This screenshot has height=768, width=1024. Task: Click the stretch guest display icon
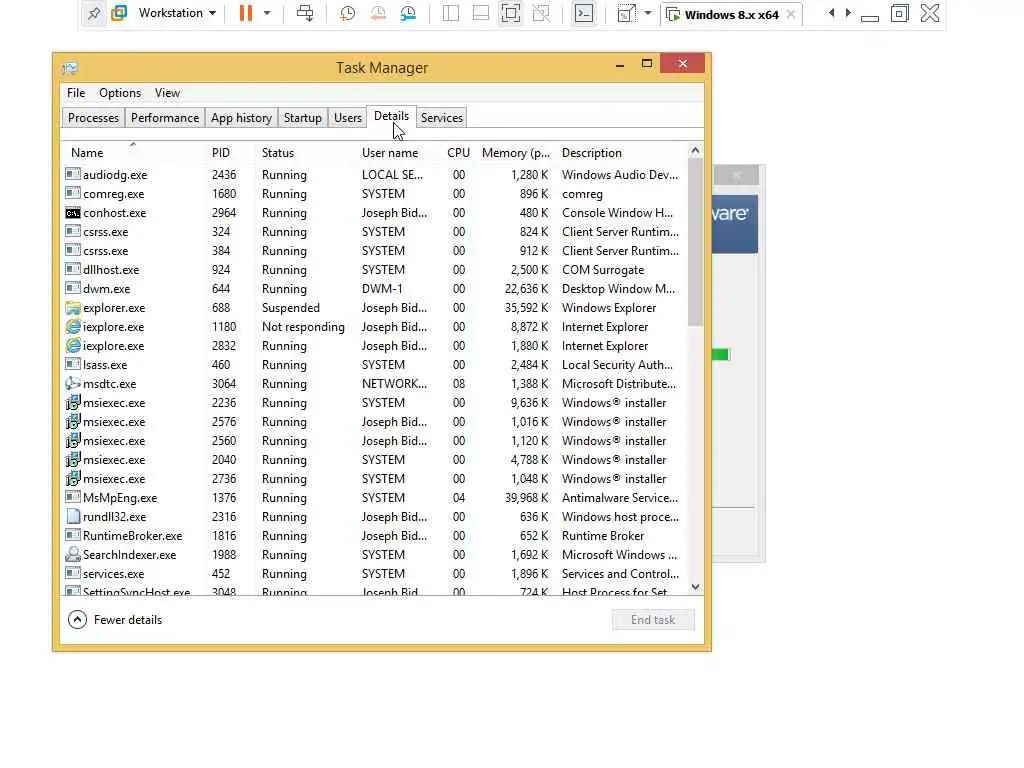(626, 13)
